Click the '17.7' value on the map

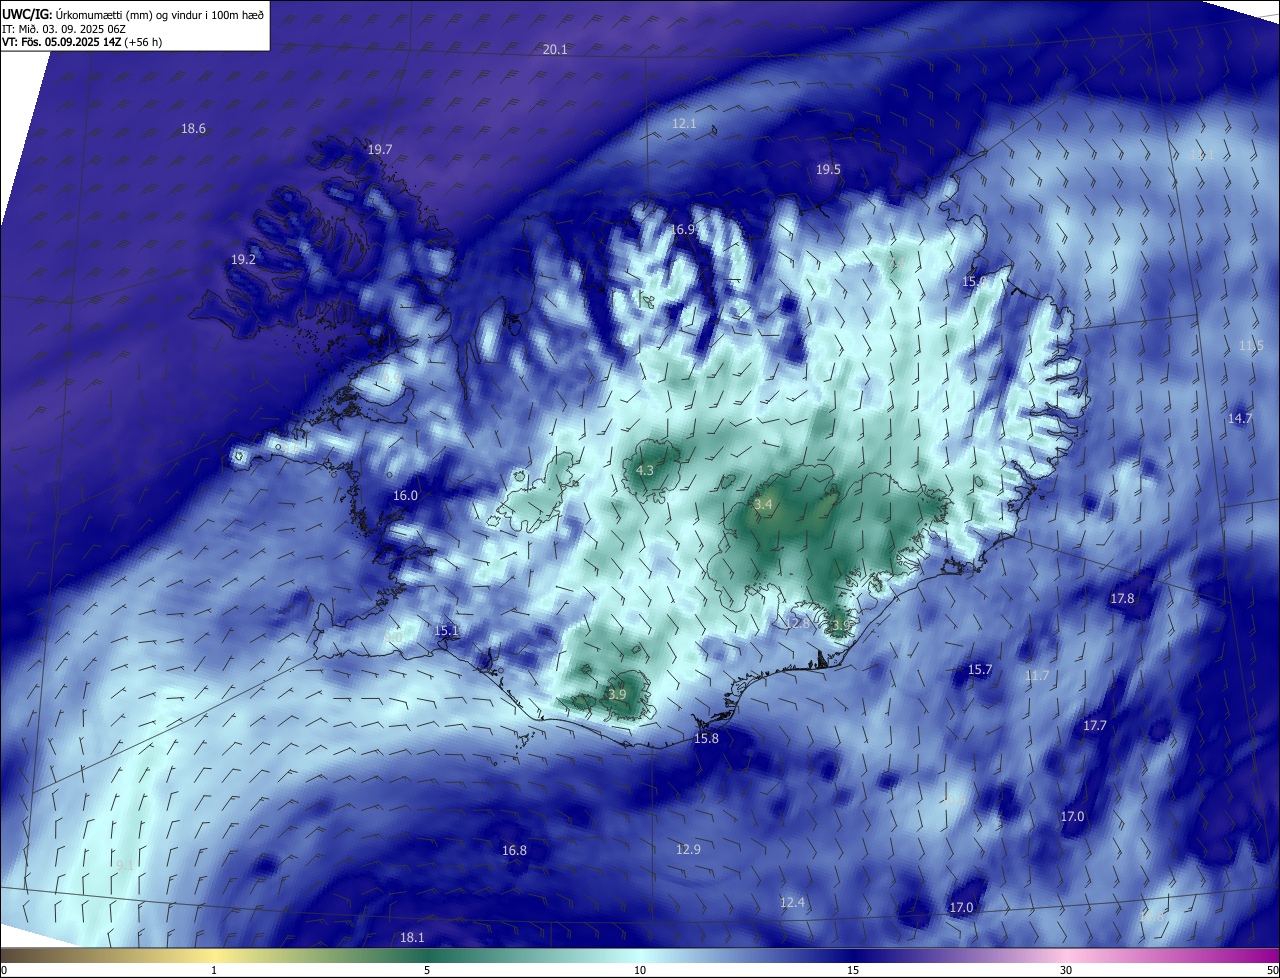point(1095,726)
